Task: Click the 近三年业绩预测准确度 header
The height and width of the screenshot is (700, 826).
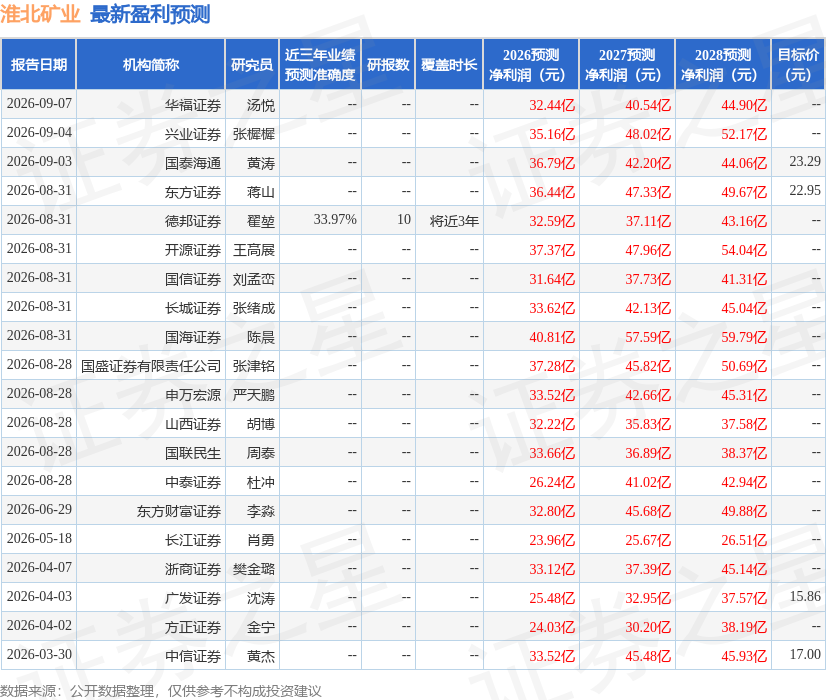Action: 320,65
